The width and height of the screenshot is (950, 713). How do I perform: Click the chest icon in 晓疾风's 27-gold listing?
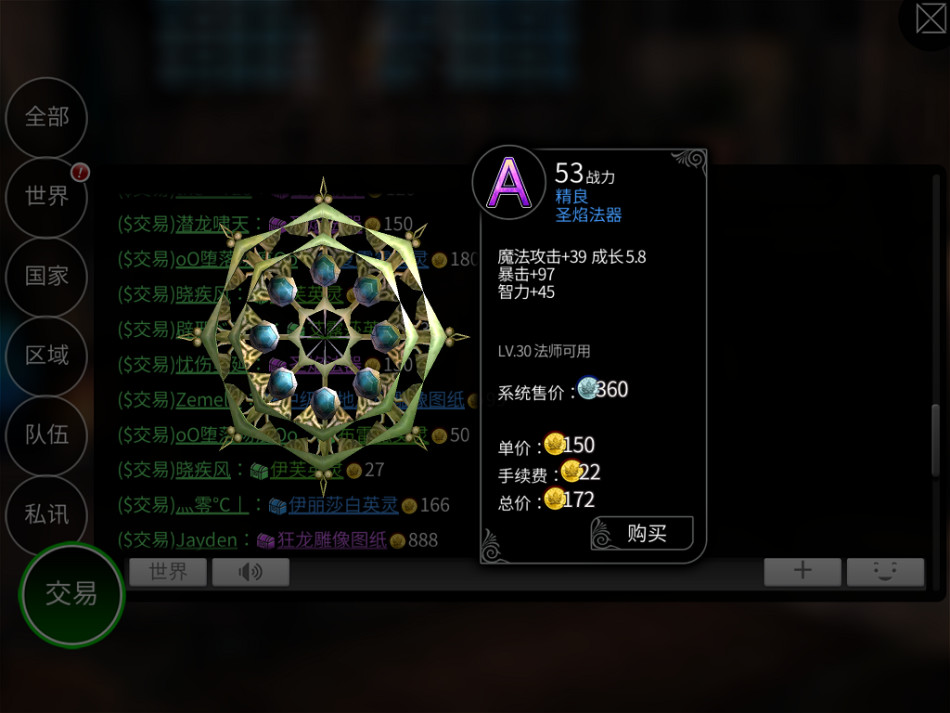(259, 471)
